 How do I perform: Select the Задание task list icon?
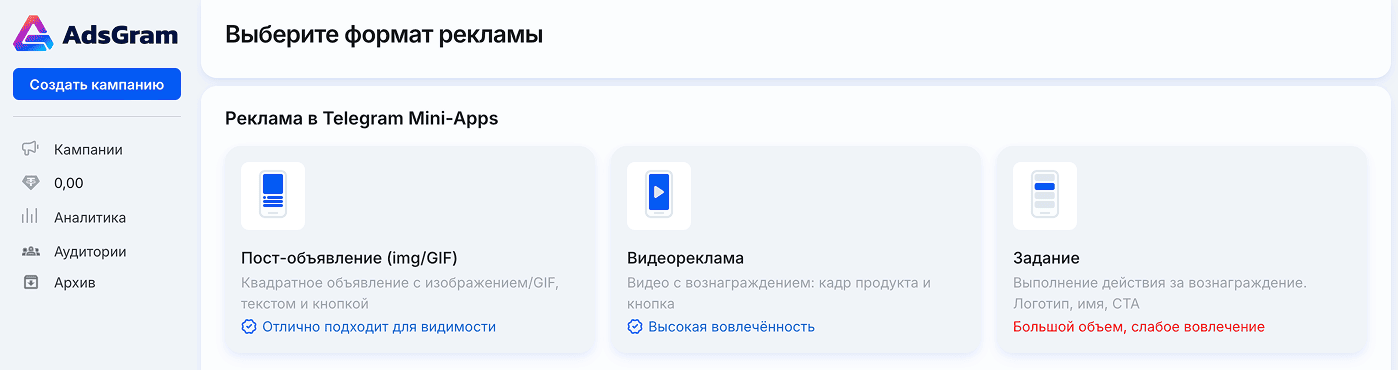pos(1045,196)
